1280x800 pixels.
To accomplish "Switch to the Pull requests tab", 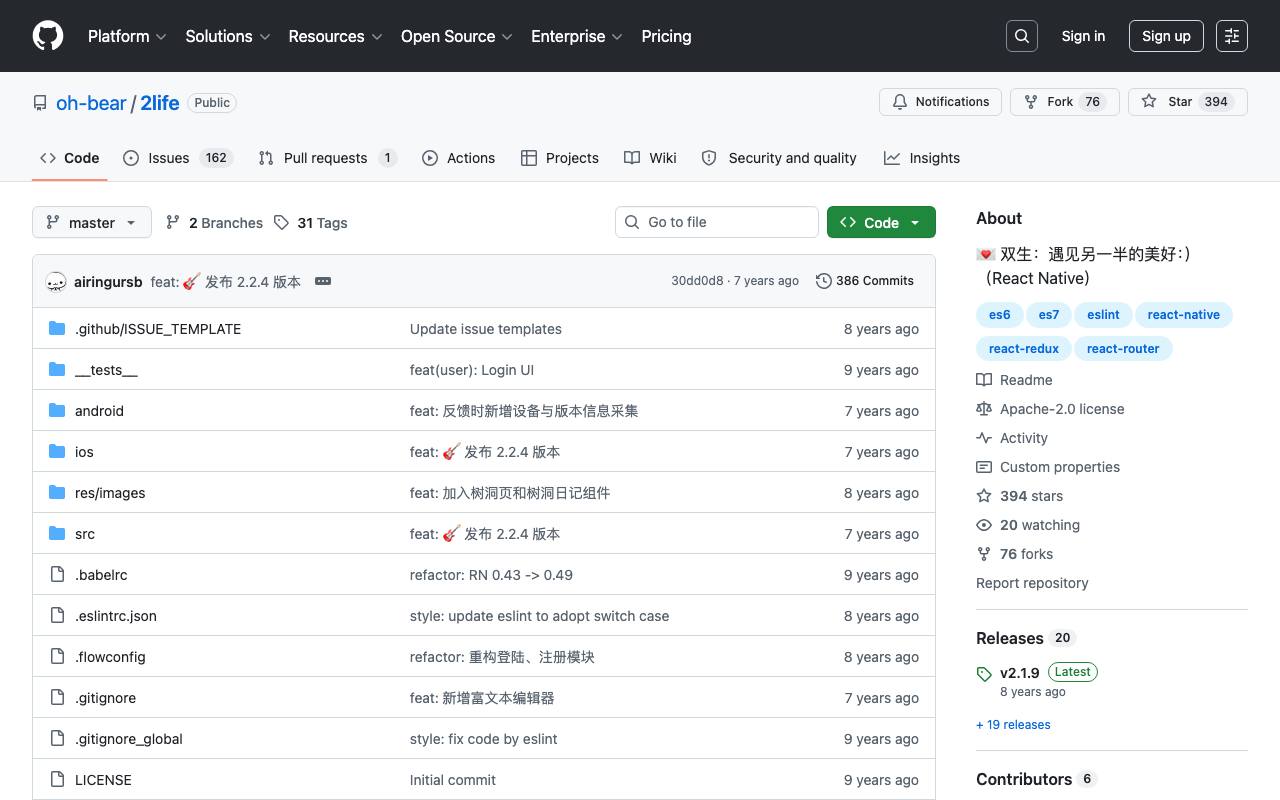I will coord(327,158).
